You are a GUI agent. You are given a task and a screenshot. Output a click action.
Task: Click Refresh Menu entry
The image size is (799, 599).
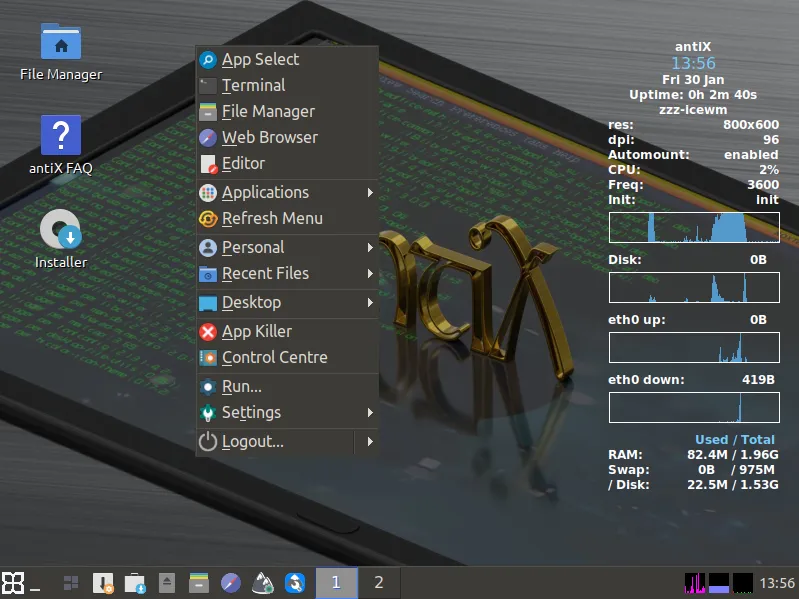click(287, 219)
